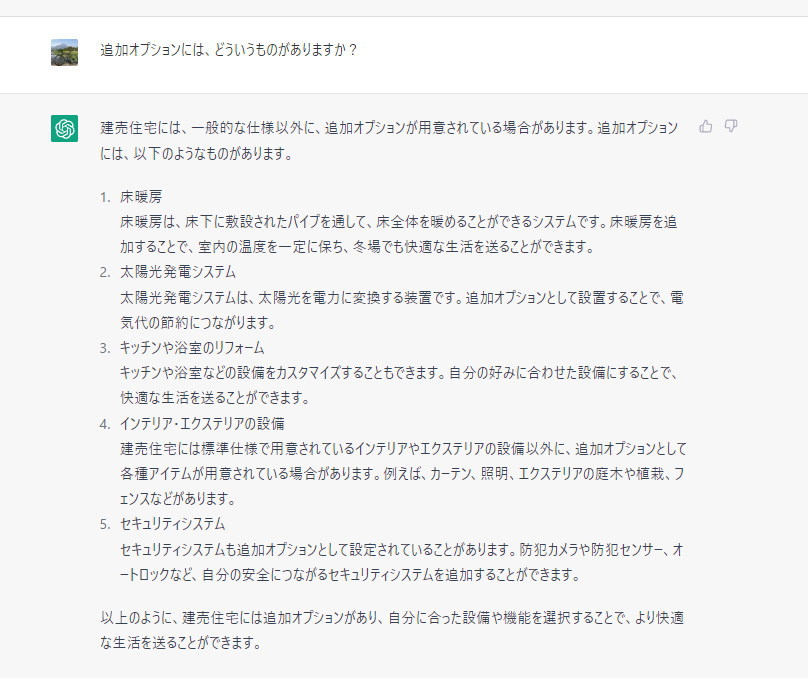Click list number 3 beside キッチンや浴室のリフォーム
Image resolution: width=808 pixels, height=678 pixels.
click(105, 347)
